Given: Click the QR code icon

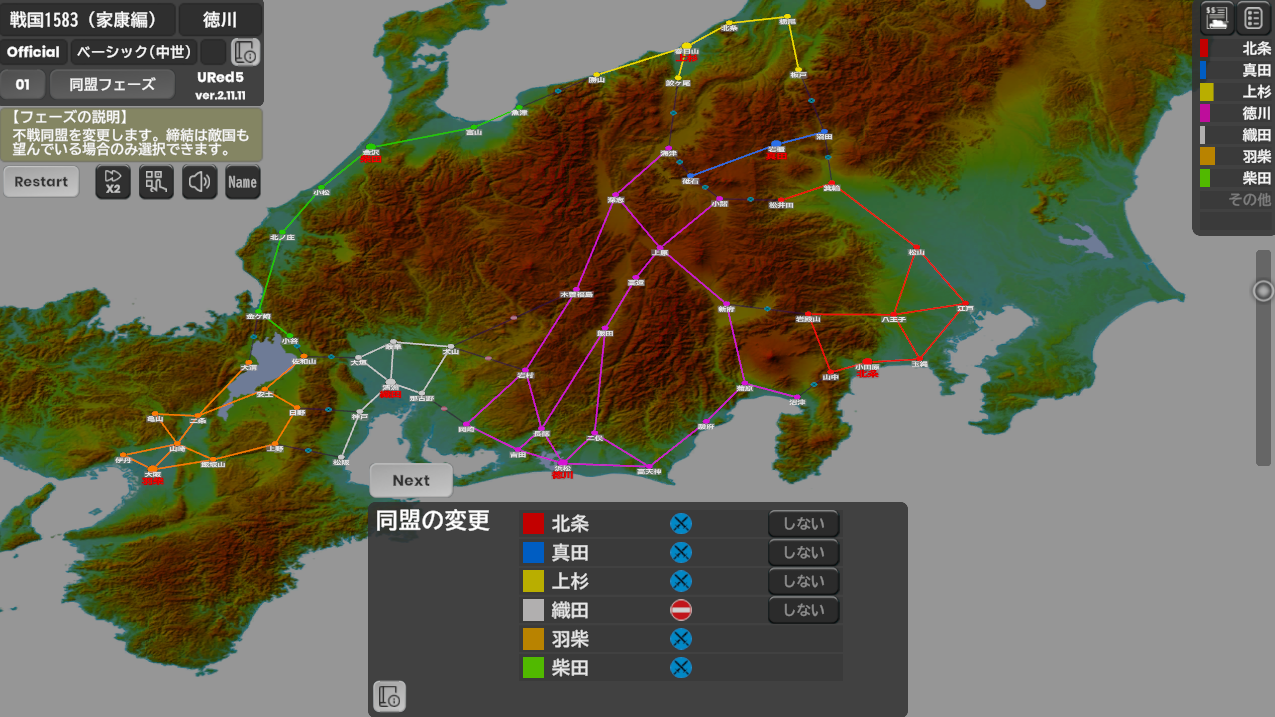Looking at the screenshot, I should [x=156, y=182].
